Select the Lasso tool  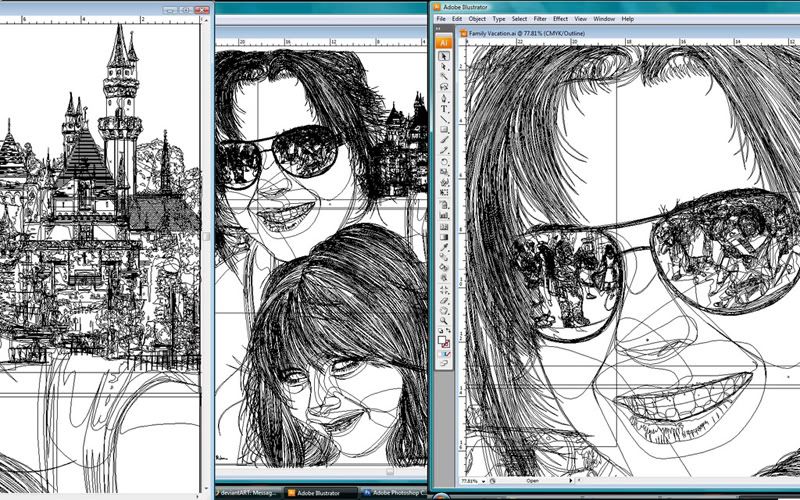click(443, 87)
